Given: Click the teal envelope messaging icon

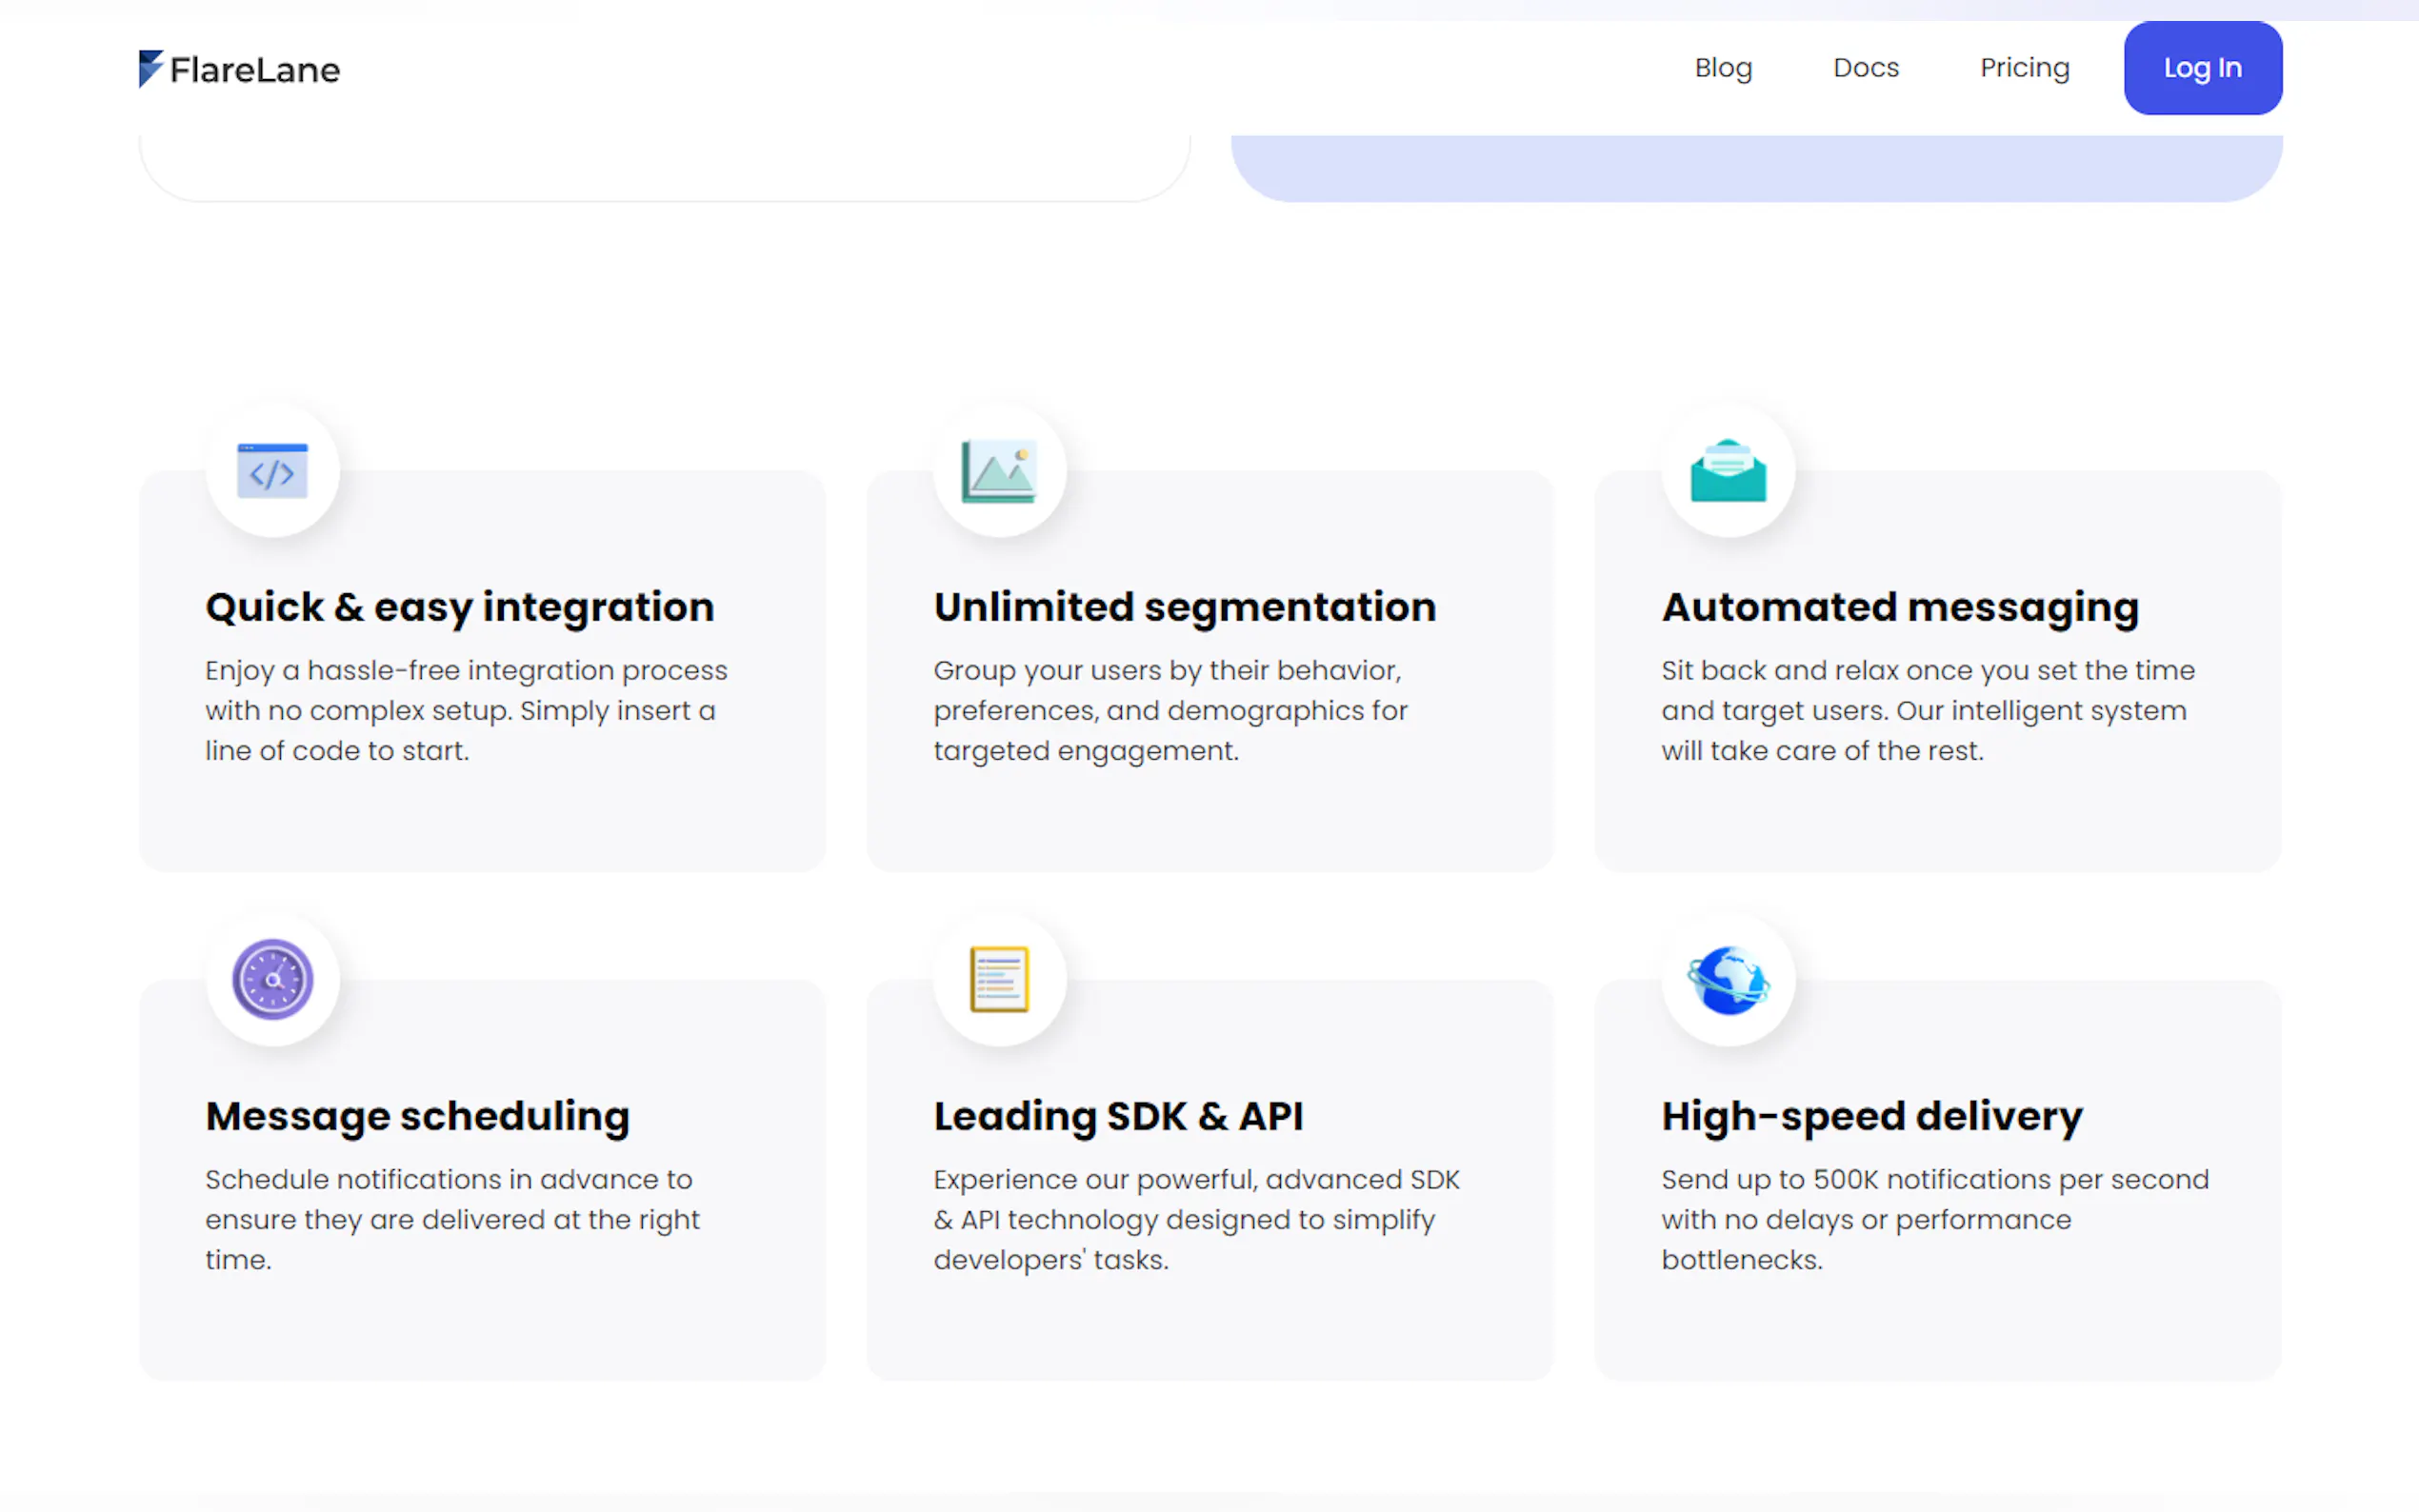Looking at the screenshot, I should [1727, 471].
